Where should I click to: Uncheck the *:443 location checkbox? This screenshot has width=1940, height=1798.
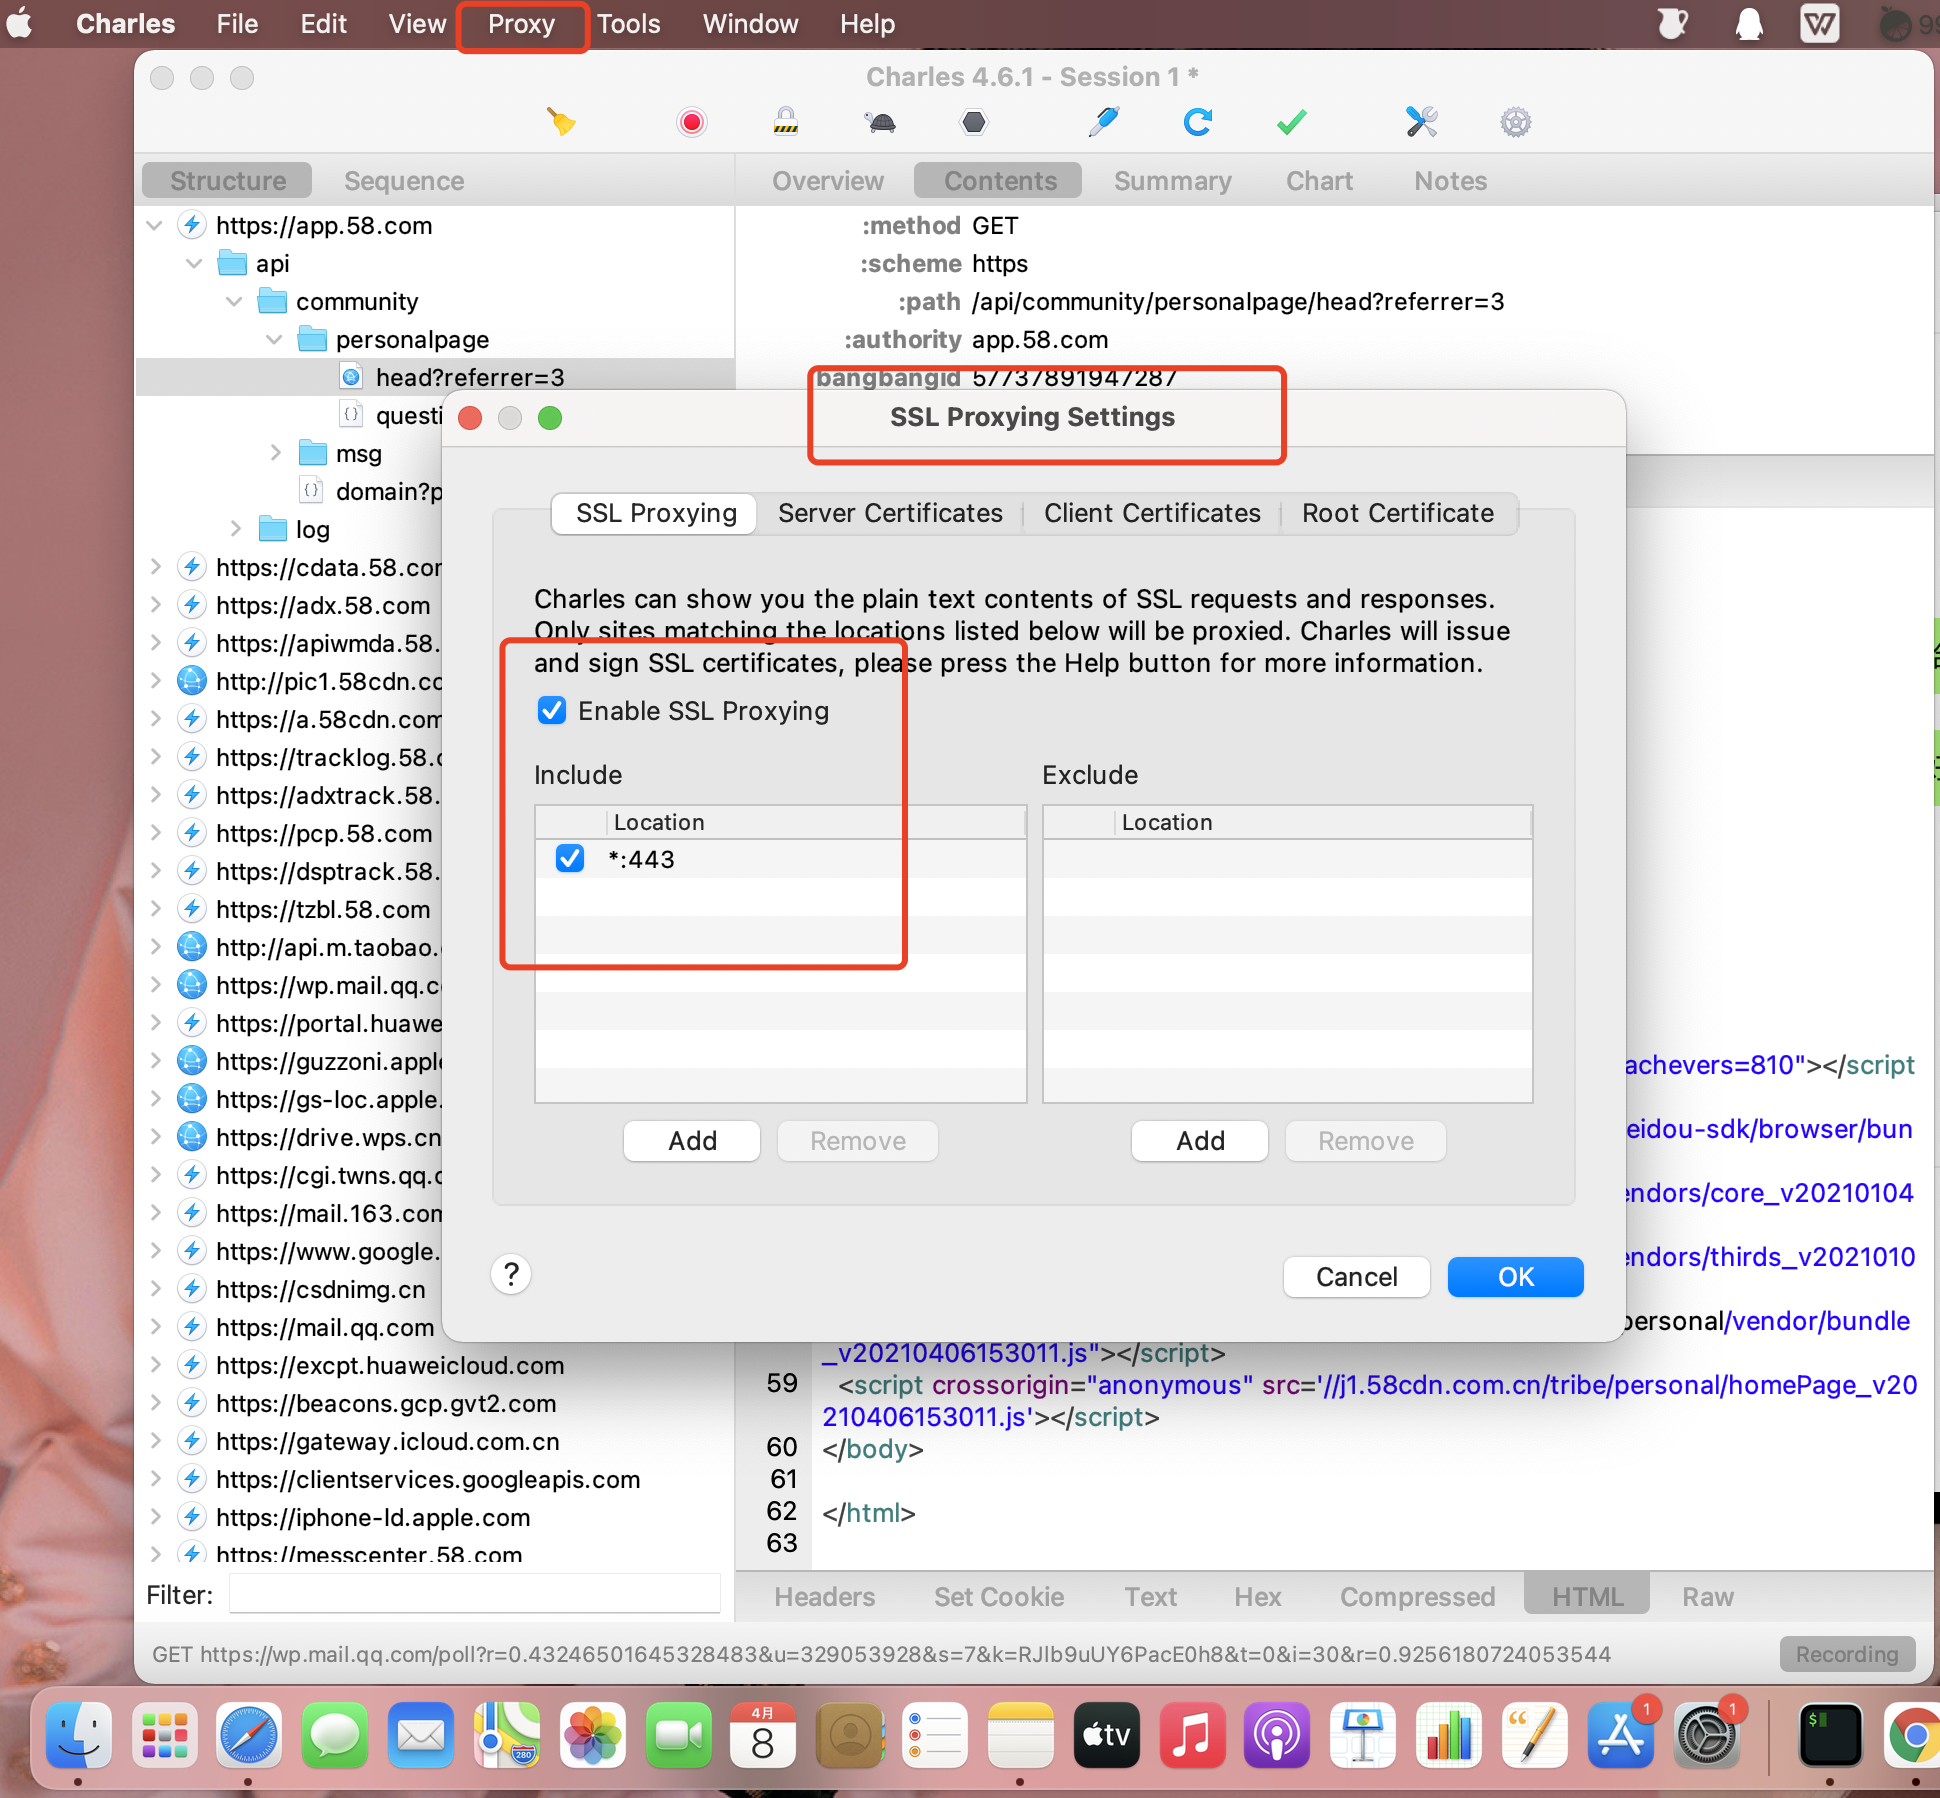point(570,858)
